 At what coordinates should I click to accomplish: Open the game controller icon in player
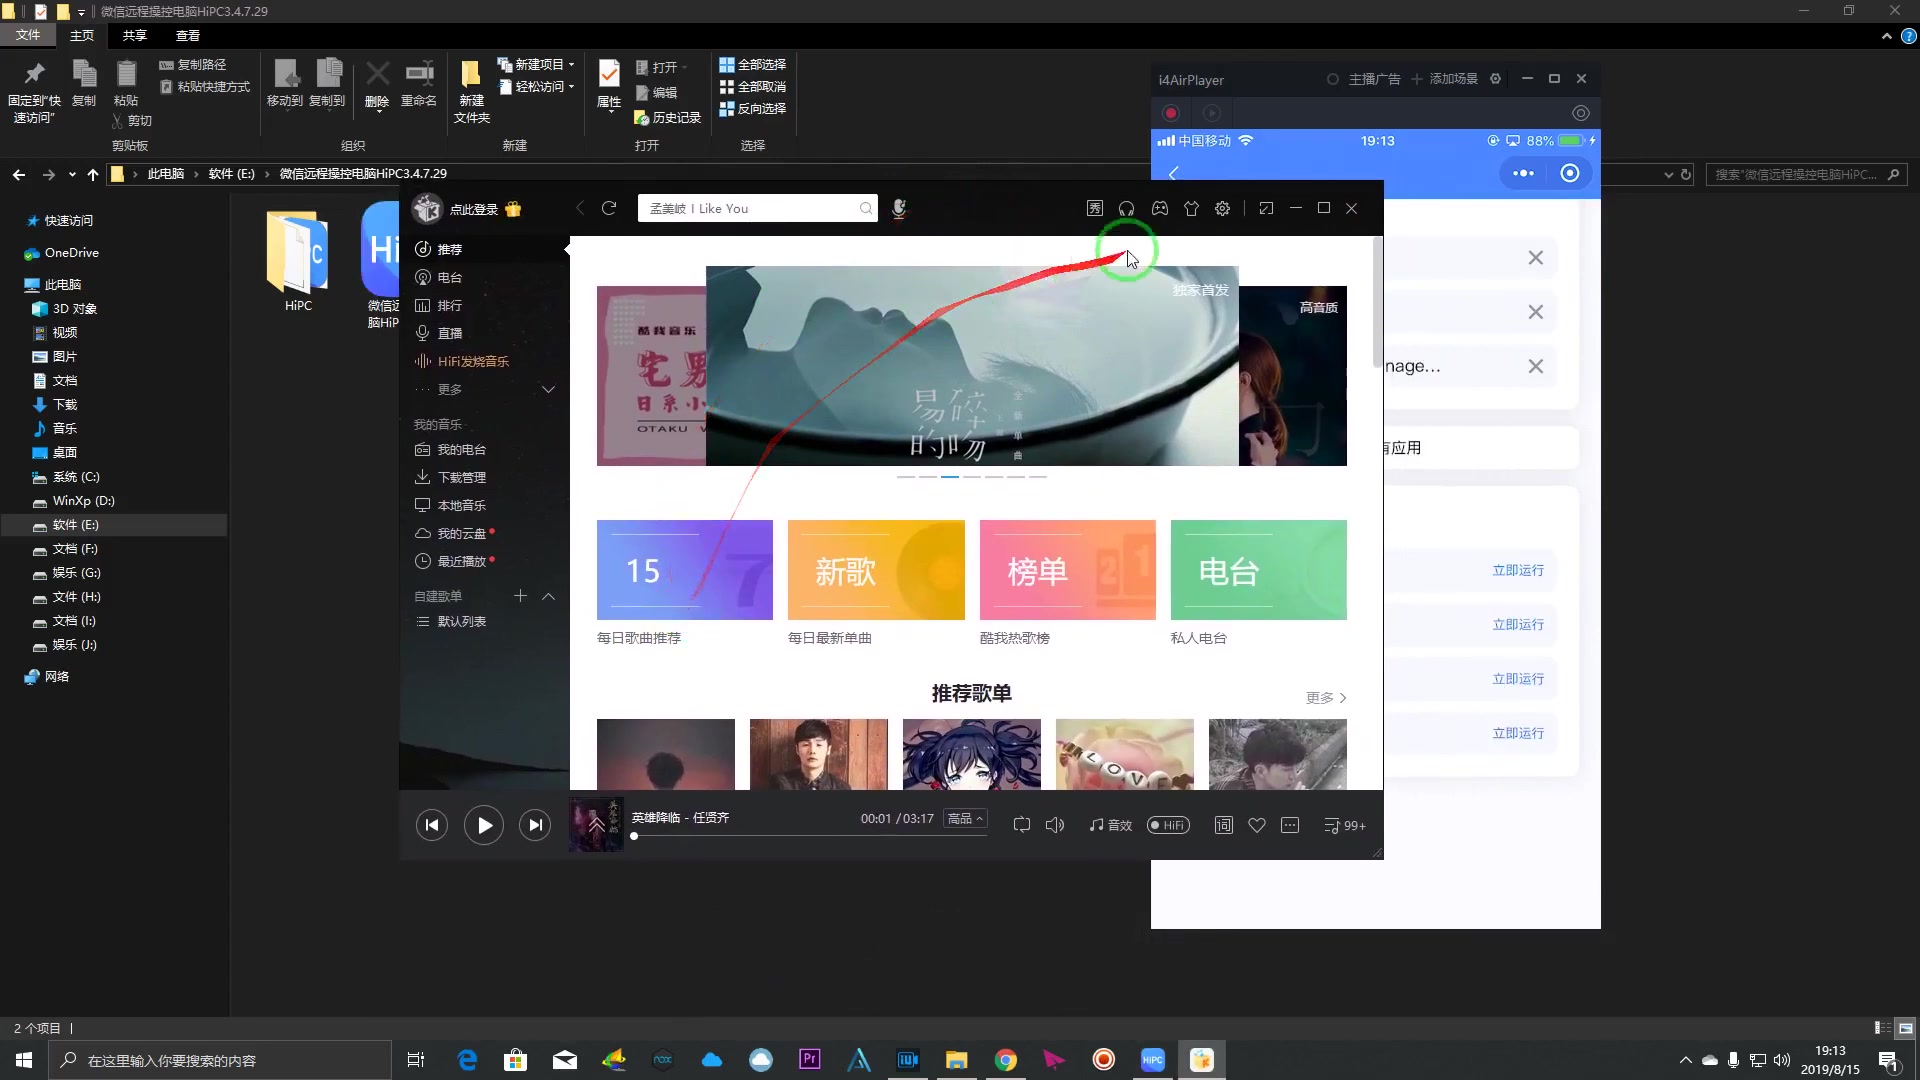(1159, 208)
